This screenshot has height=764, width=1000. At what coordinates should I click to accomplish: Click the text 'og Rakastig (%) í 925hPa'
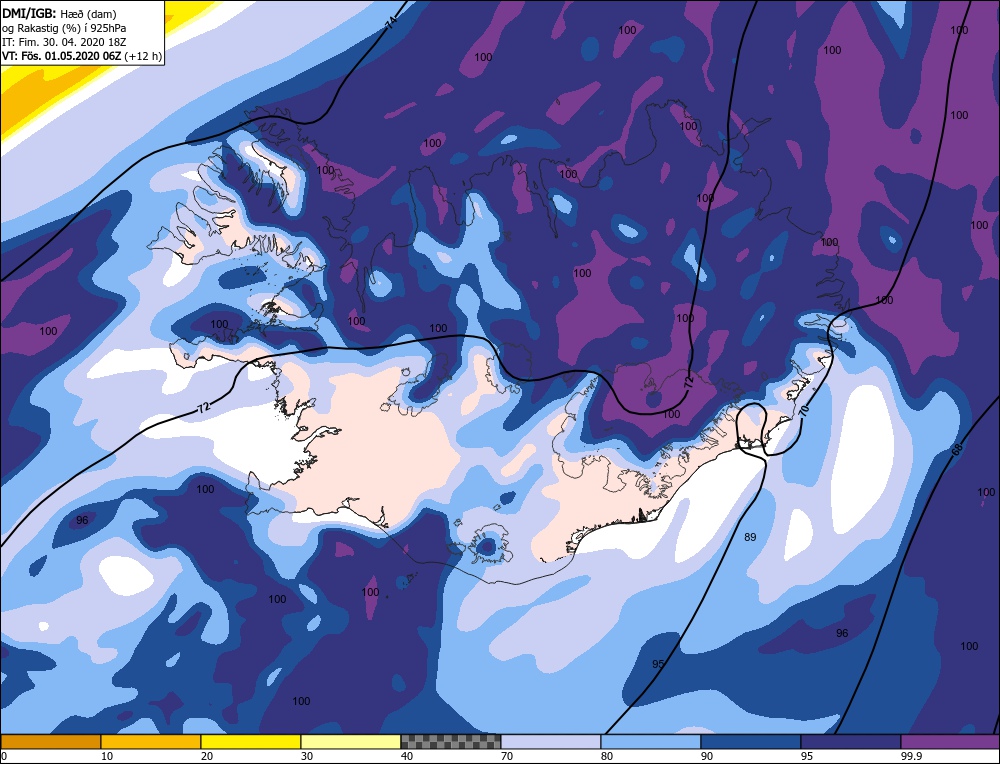(x=64, y=28)
